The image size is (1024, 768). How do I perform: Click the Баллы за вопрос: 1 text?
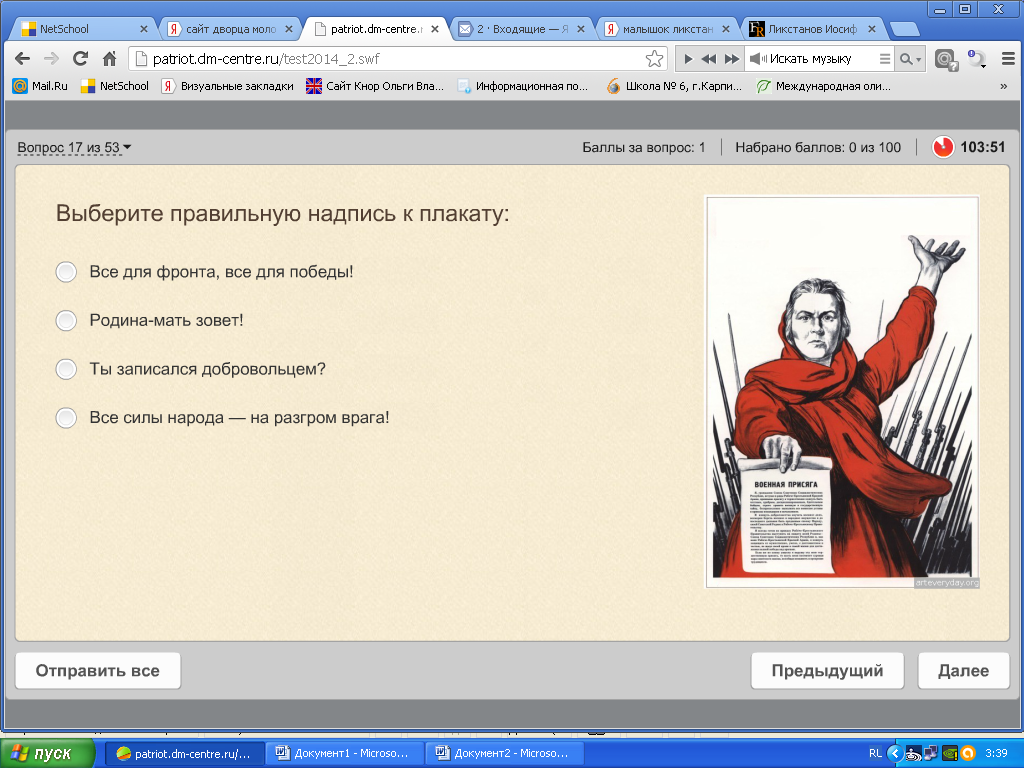[643, 148]
